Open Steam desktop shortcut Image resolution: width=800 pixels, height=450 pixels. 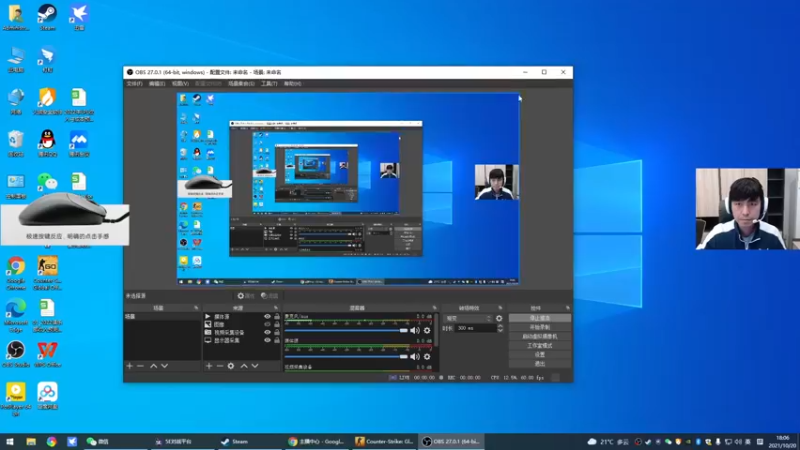47,17
